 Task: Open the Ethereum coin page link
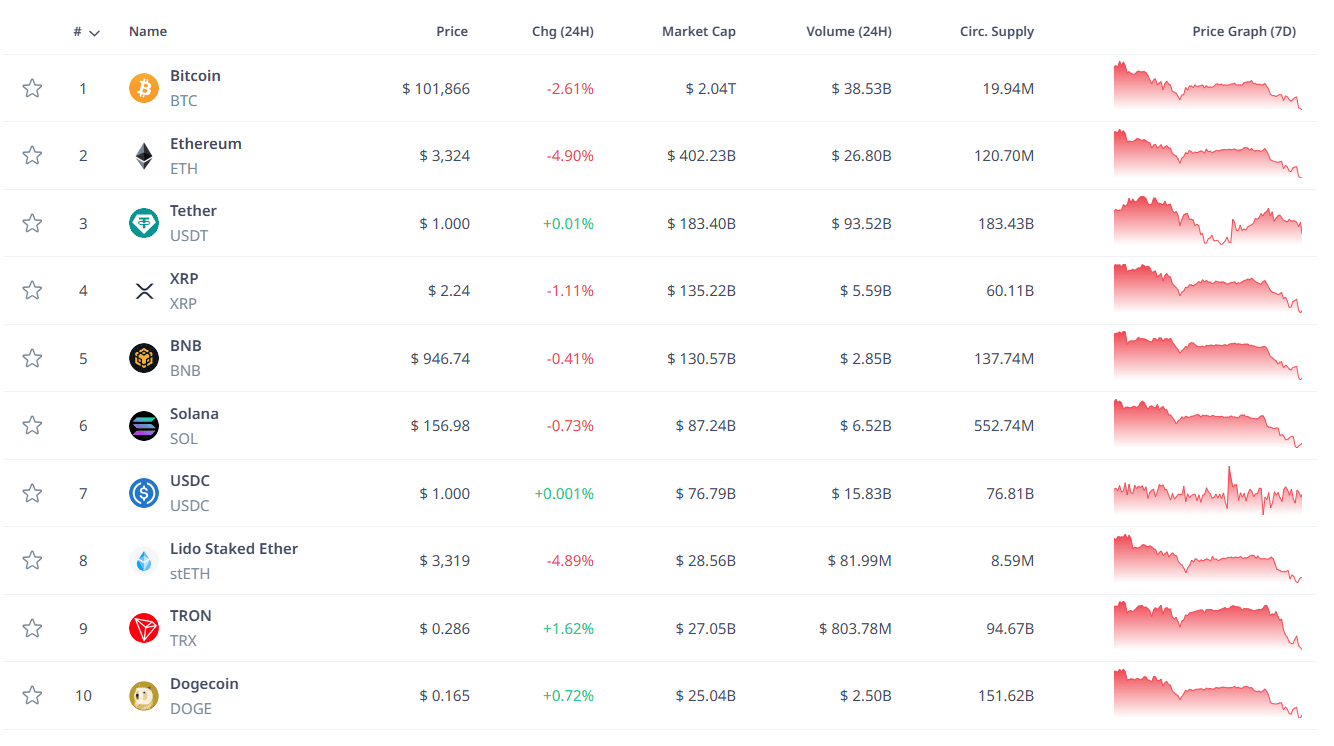(x=206, y=144)
